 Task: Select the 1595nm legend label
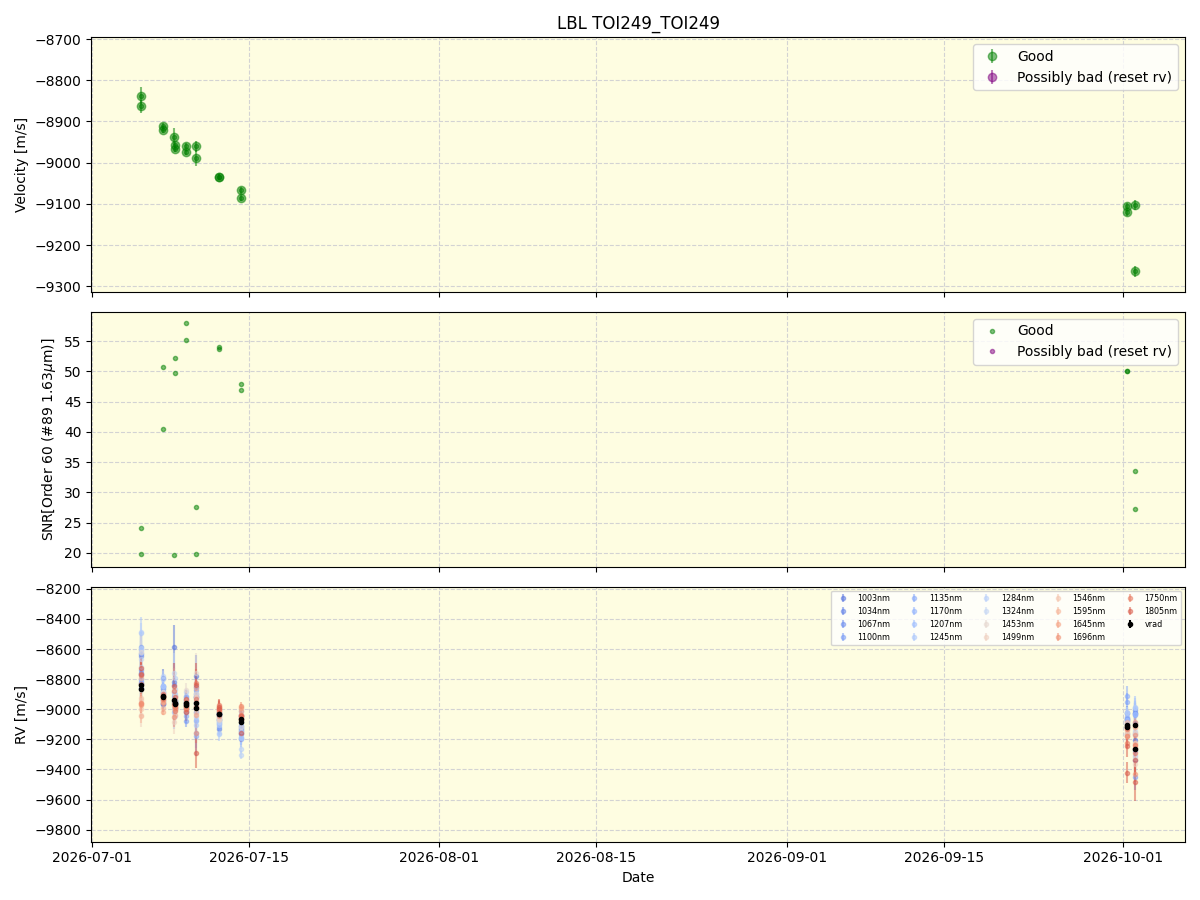[1089, 611]
